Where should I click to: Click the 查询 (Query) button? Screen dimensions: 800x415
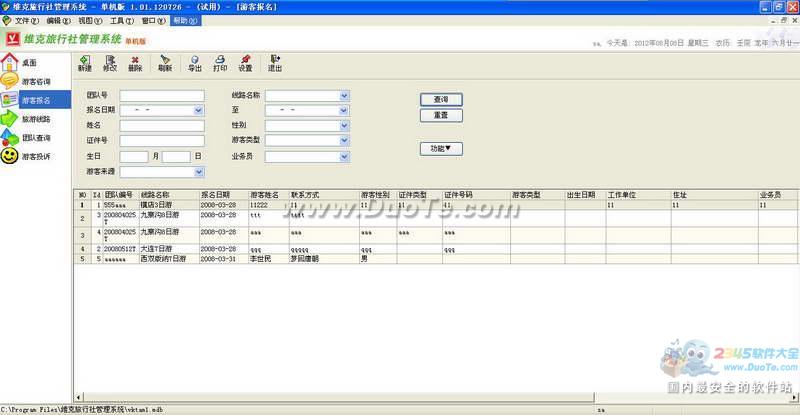click(441, 100)
